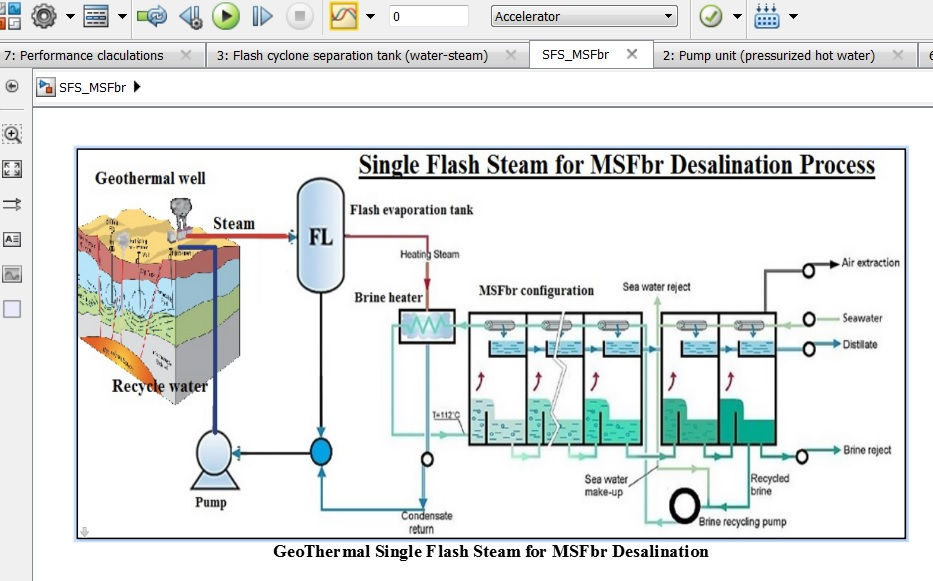The height and width of the screenshot is (581, 933).
Task: Expand the Build Model dropdown arrow
Action: 793,16
